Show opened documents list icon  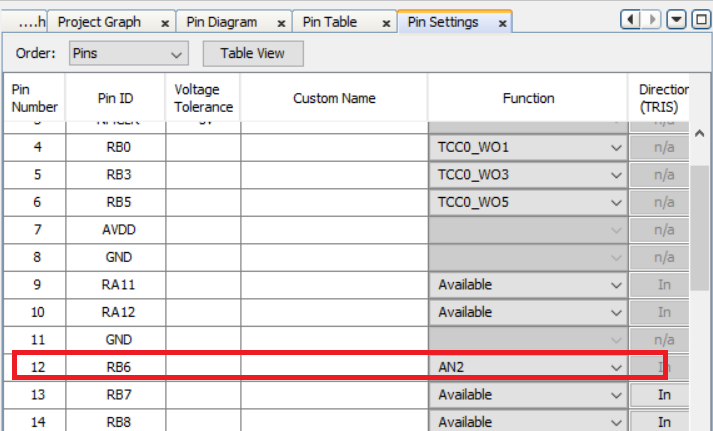click(676, 20)
